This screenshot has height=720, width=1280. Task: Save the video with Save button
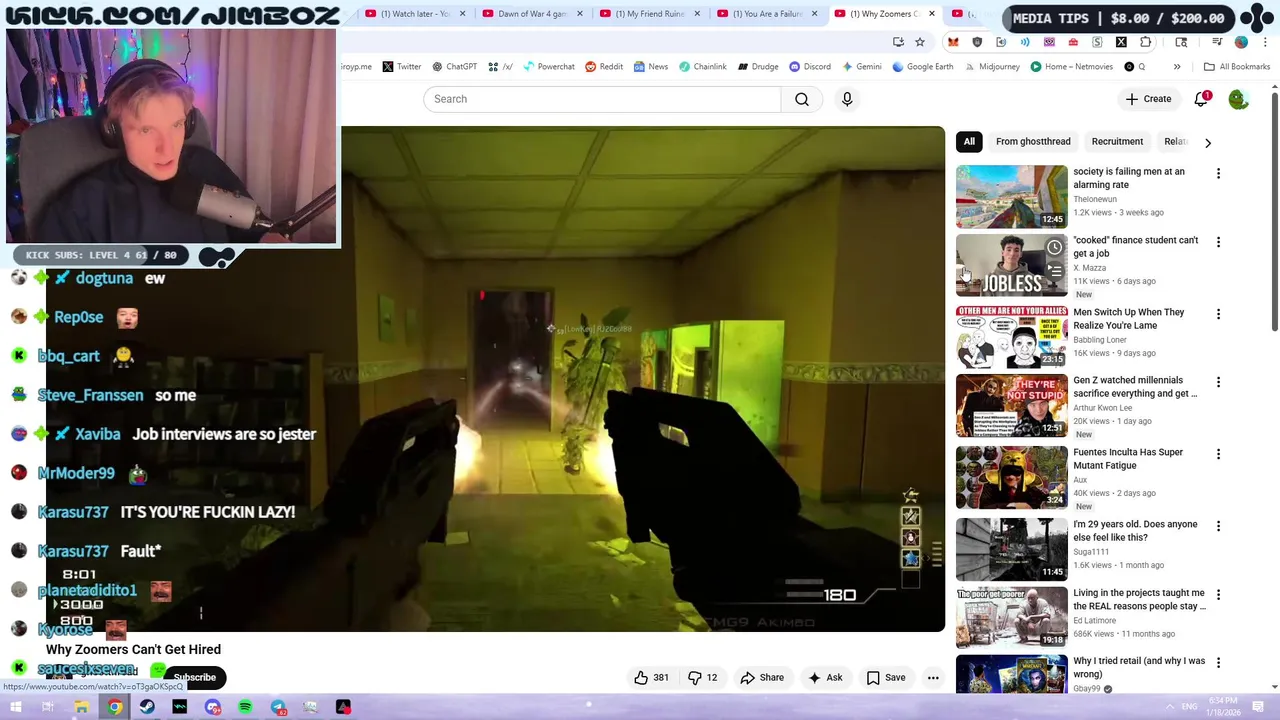coord(886,677)
